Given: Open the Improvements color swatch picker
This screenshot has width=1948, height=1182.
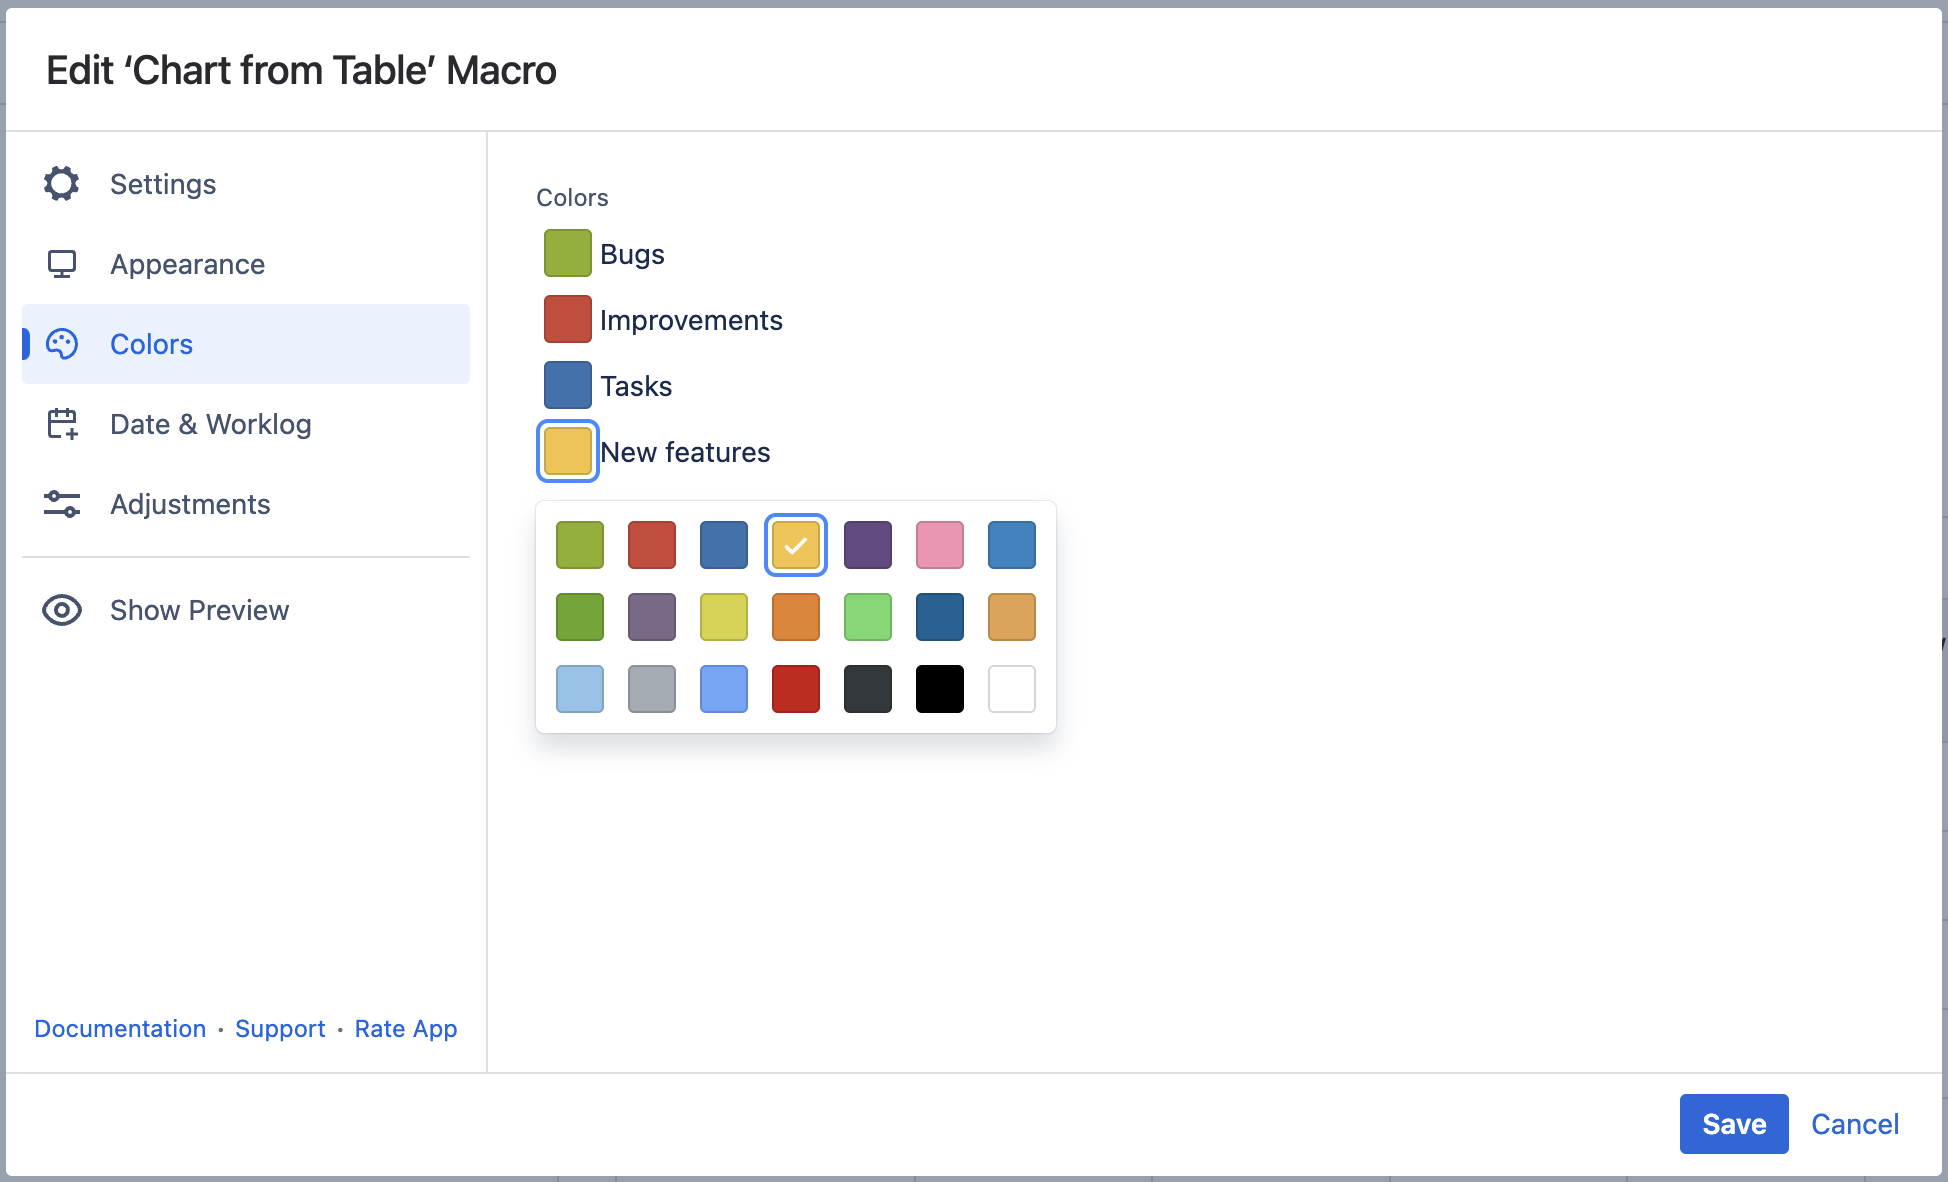Looking at the screenshot, I should [567, 319].
